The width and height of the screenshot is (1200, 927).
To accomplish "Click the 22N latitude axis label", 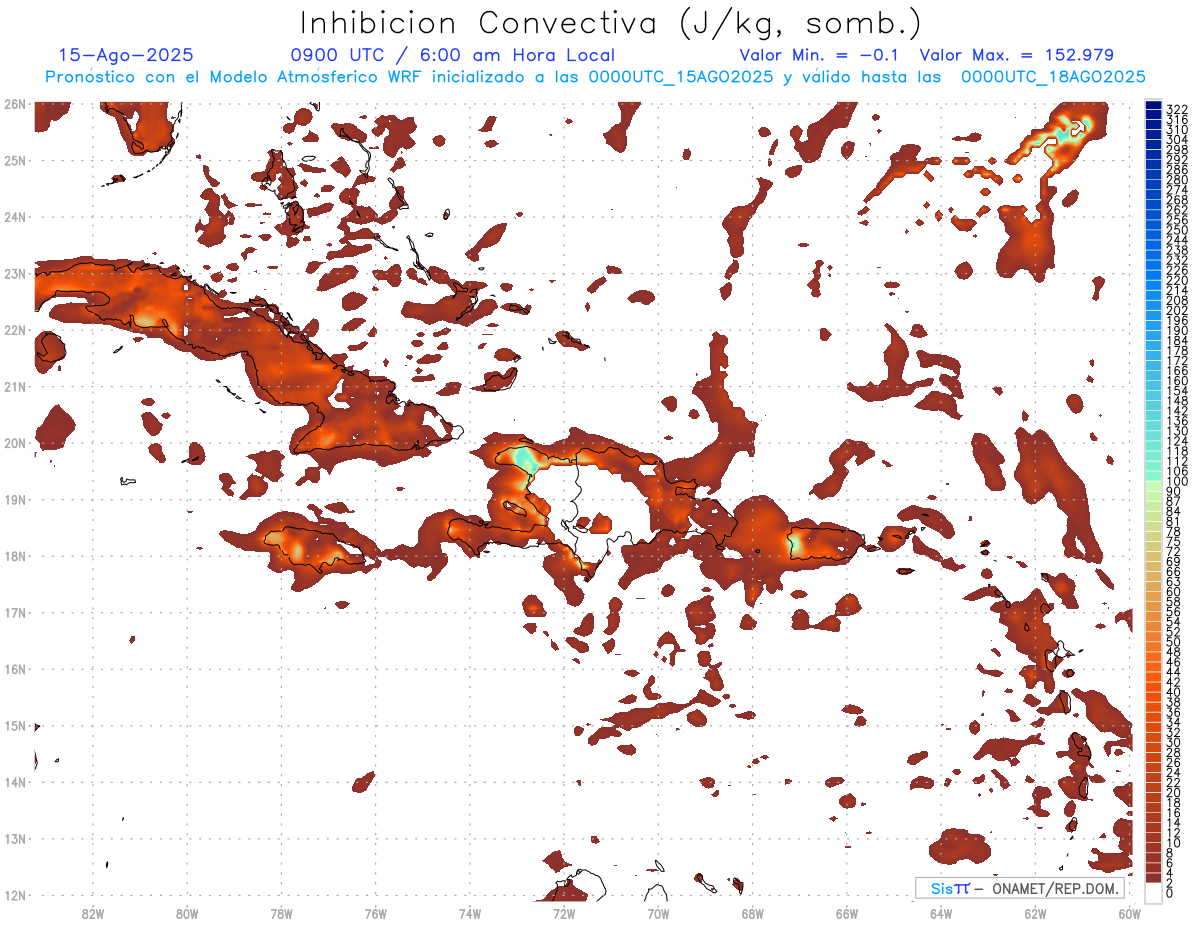I will [14, 329].
